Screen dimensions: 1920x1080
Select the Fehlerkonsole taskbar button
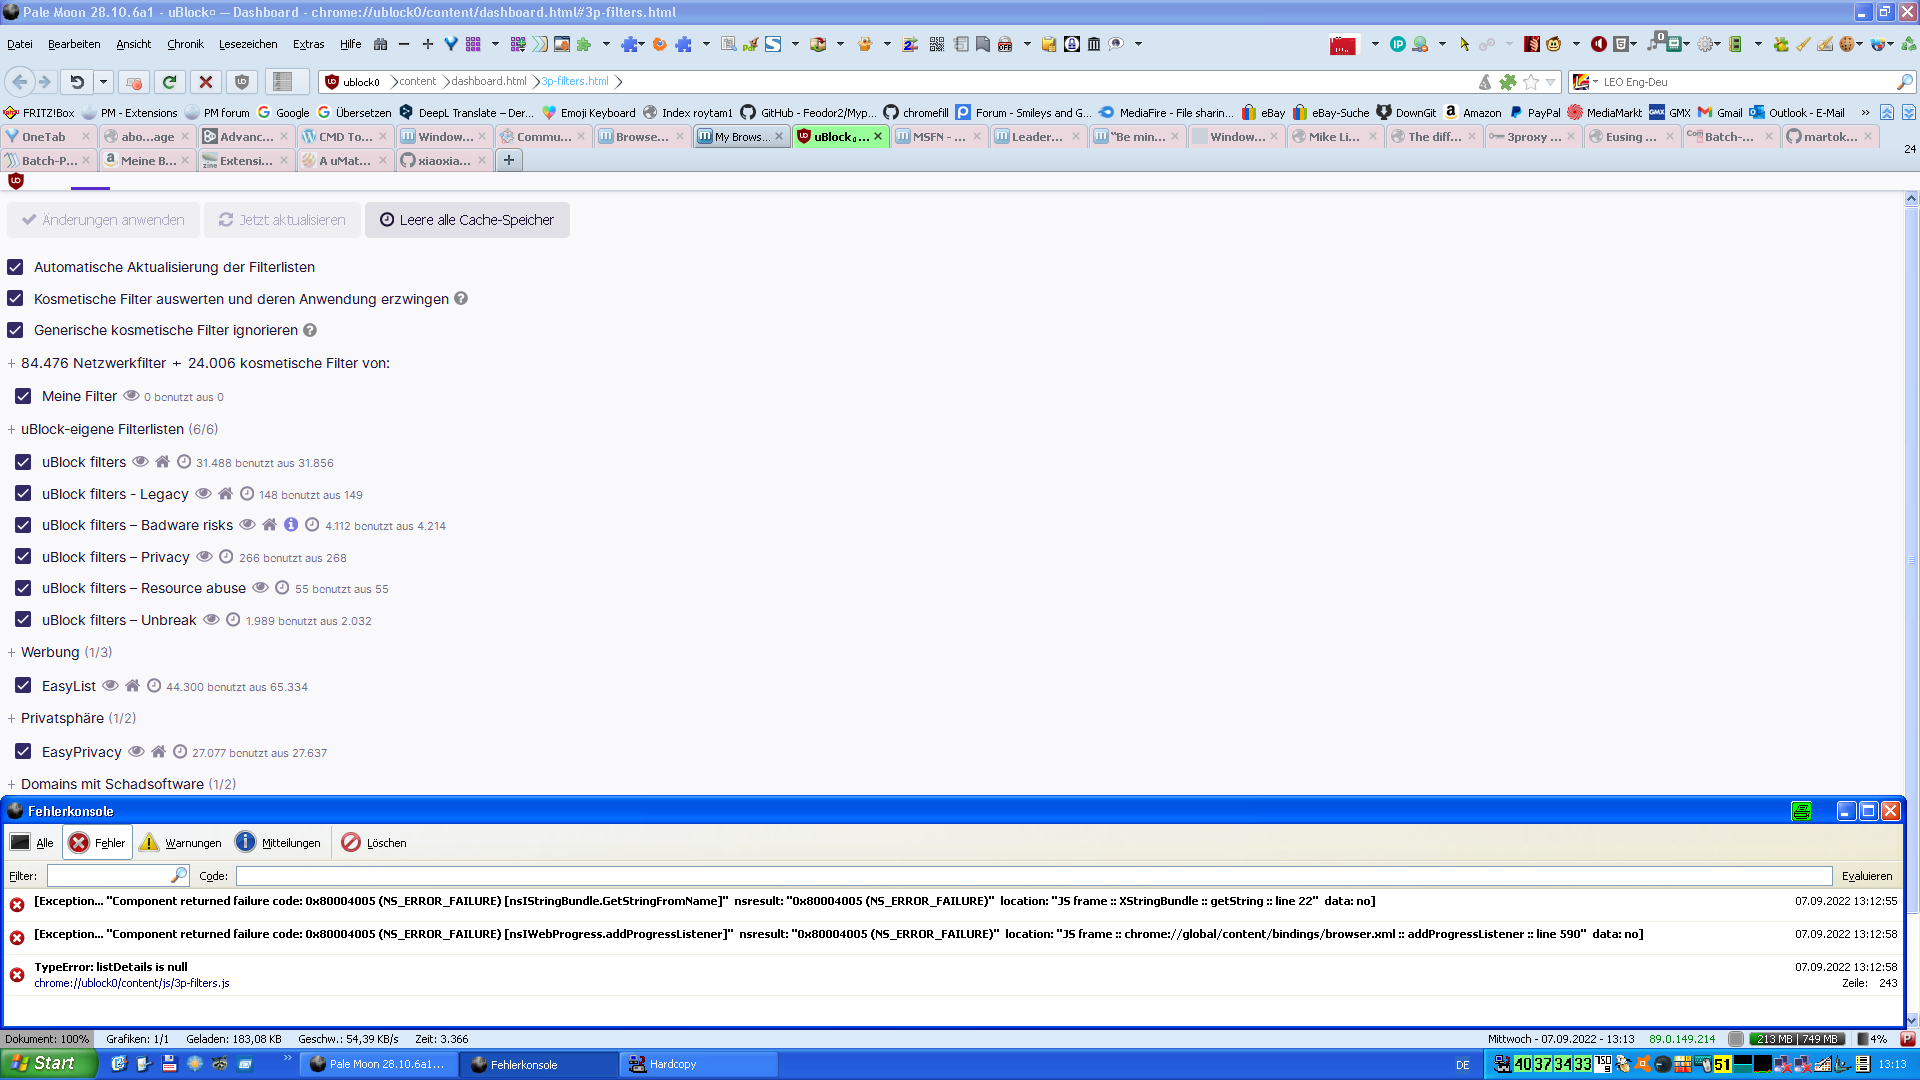[540, 1064]
